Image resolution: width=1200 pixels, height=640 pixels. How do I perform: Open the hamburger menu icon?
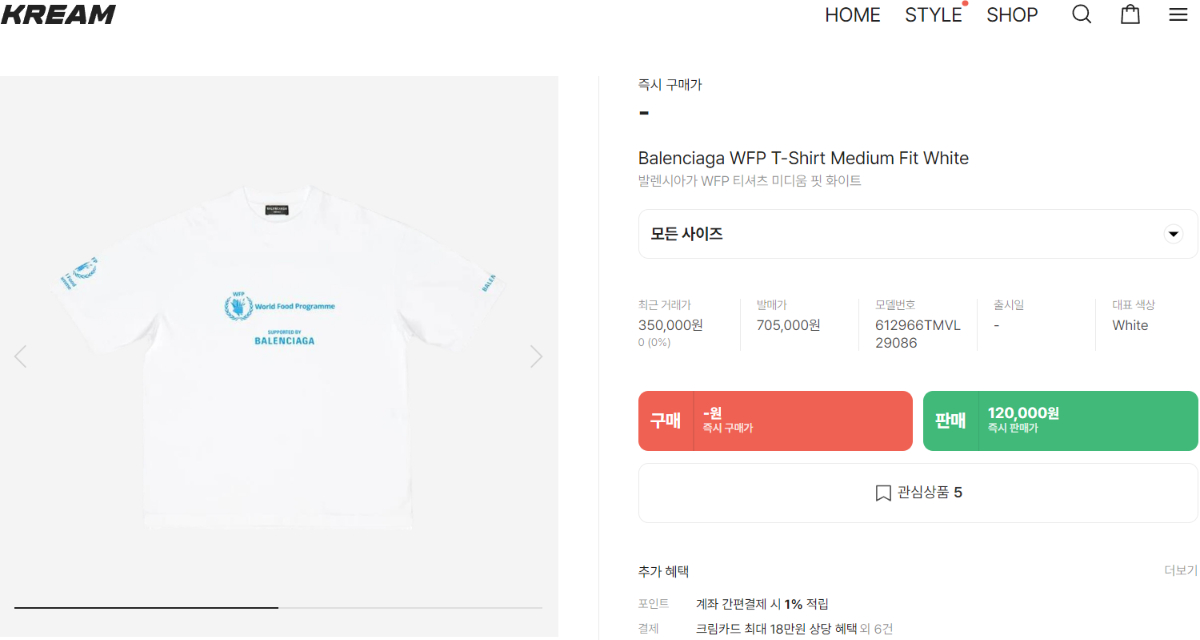pyautogui.click(x=1178, y=14)
